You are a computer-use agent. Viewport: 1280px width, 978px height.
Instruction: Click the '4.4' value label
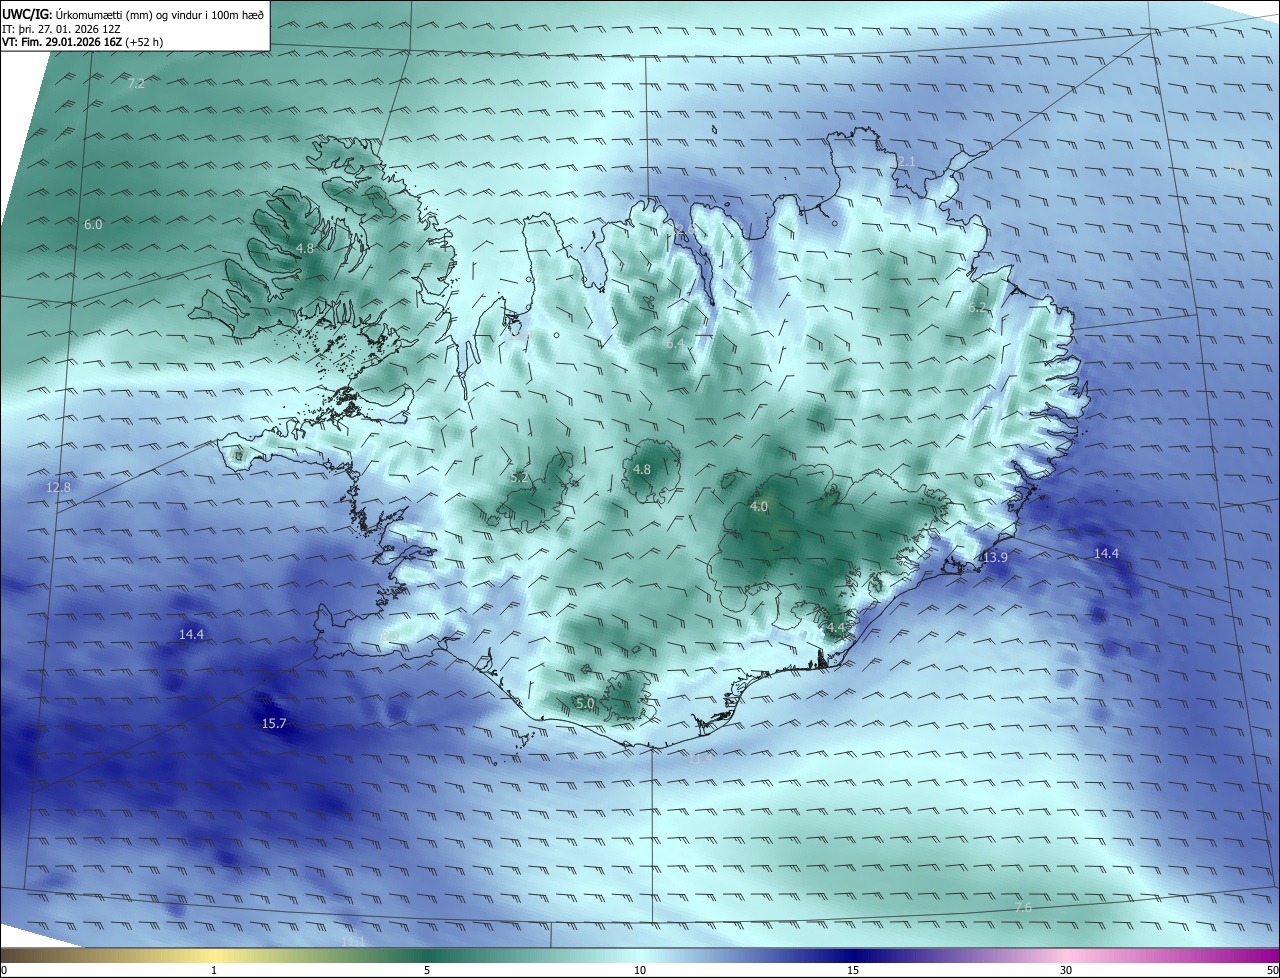click(x=836, y=627)
